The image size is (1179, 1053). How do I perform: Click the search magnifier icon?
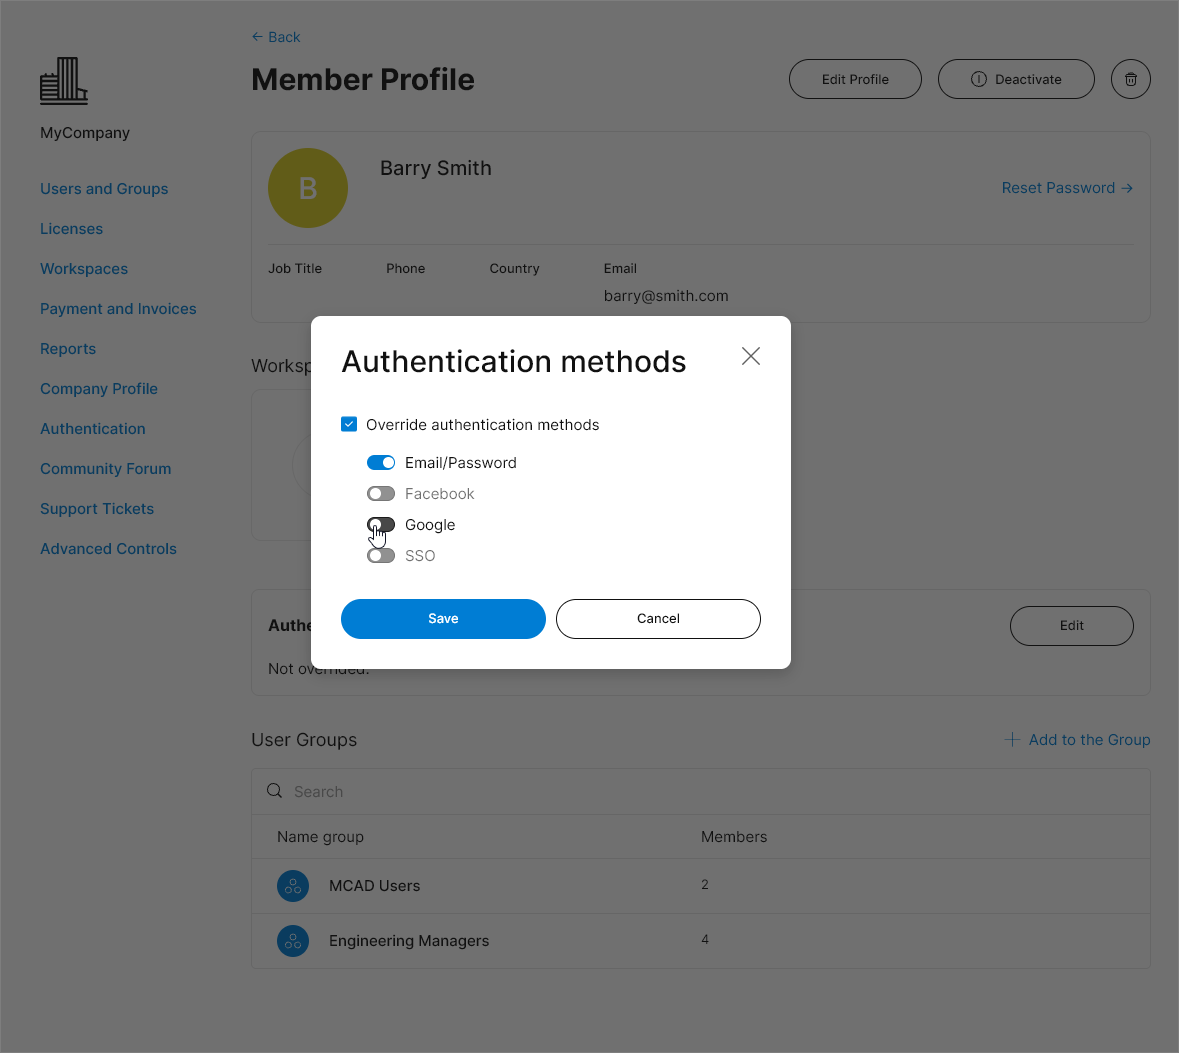(x=274, y=791)
